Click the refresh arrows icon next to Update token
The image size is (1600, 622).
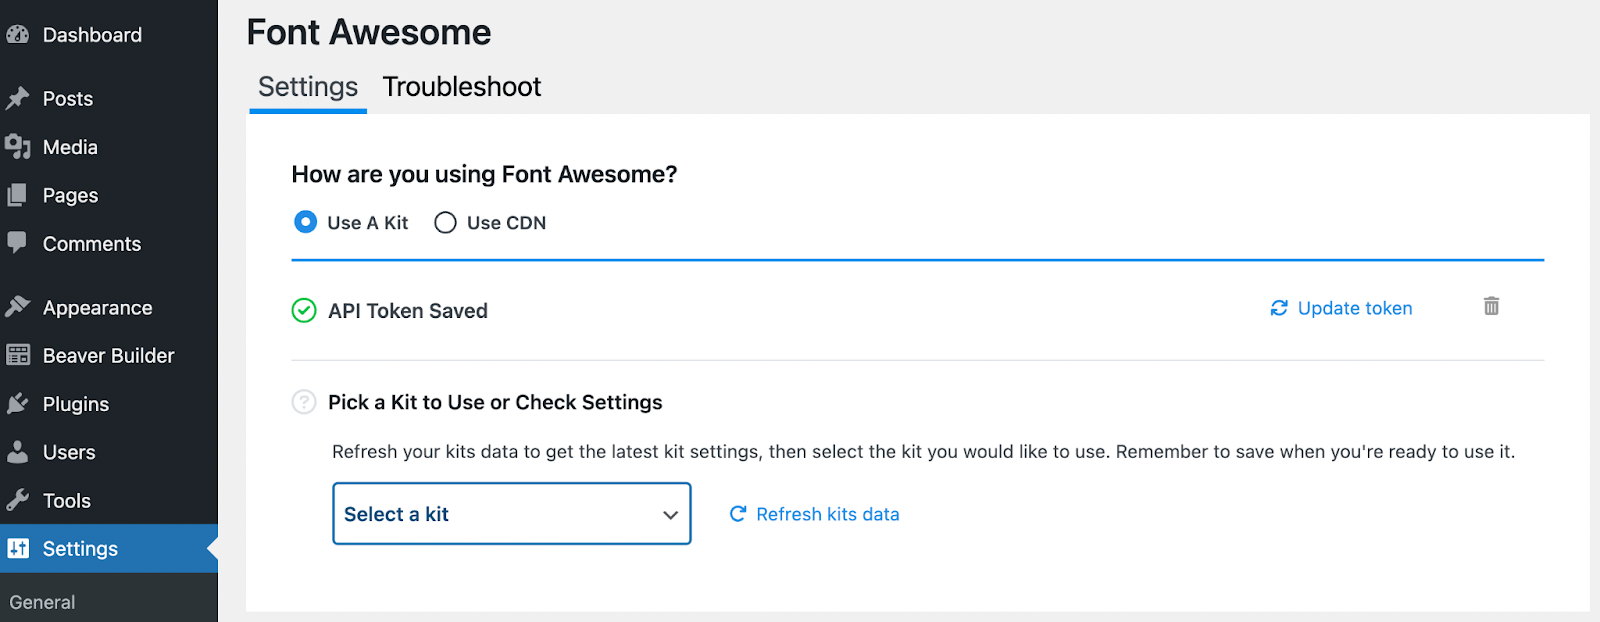pyautogui.click(x=1279, y=308)
